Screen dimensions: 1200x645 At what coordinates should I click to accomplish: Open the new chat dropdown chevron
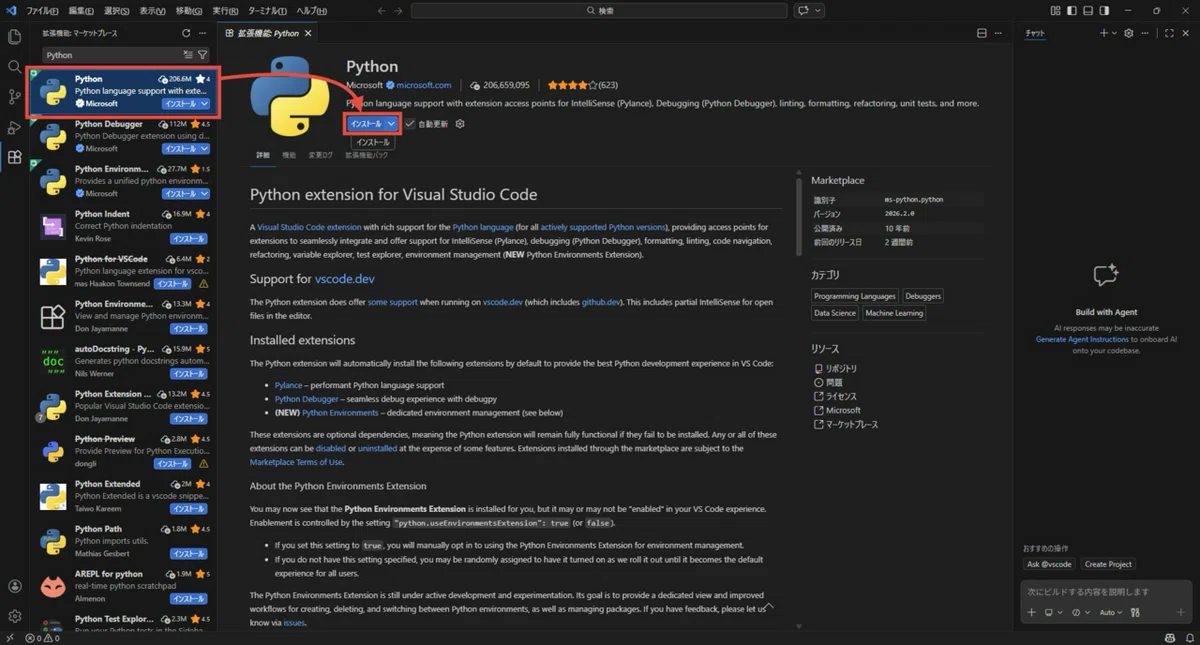(x=1115, y=33)
